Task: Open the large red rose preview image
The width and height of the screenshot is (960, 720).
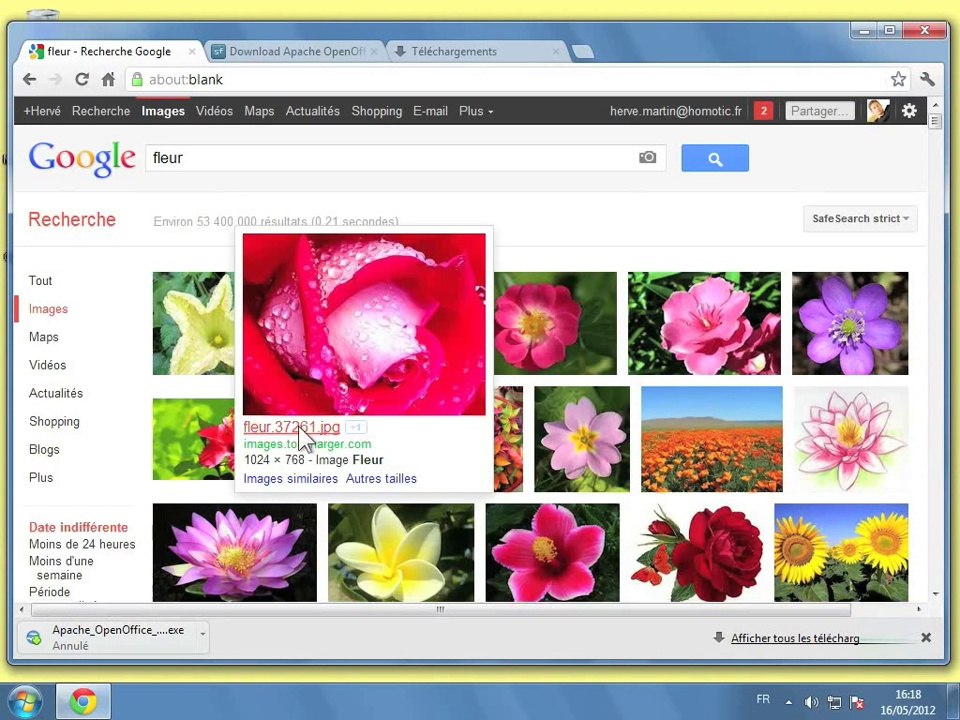Action: (x=364, y=324)
